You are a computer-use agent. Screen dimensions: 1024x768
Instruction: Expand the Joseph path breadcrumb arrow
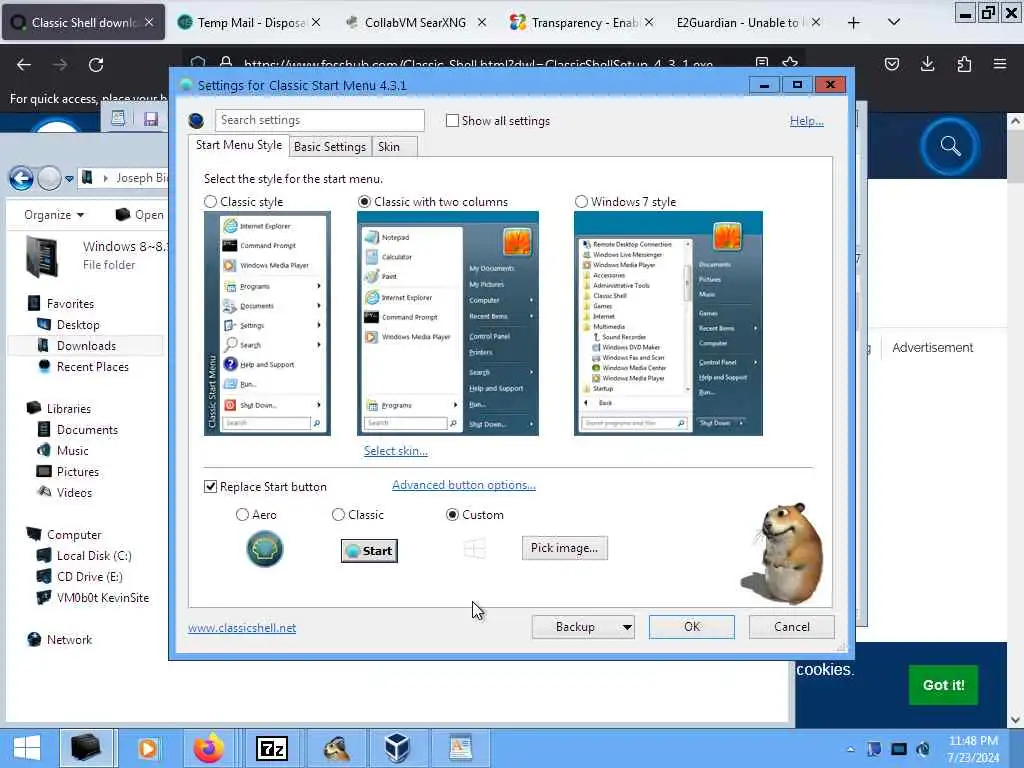105,178
